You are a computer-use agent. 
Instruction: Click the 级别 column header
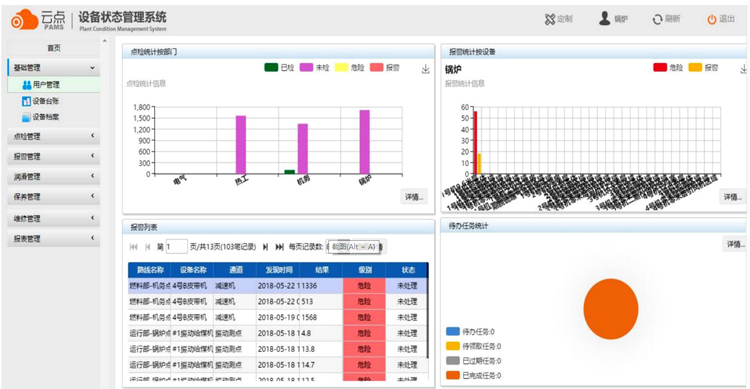tap(364, 270)
